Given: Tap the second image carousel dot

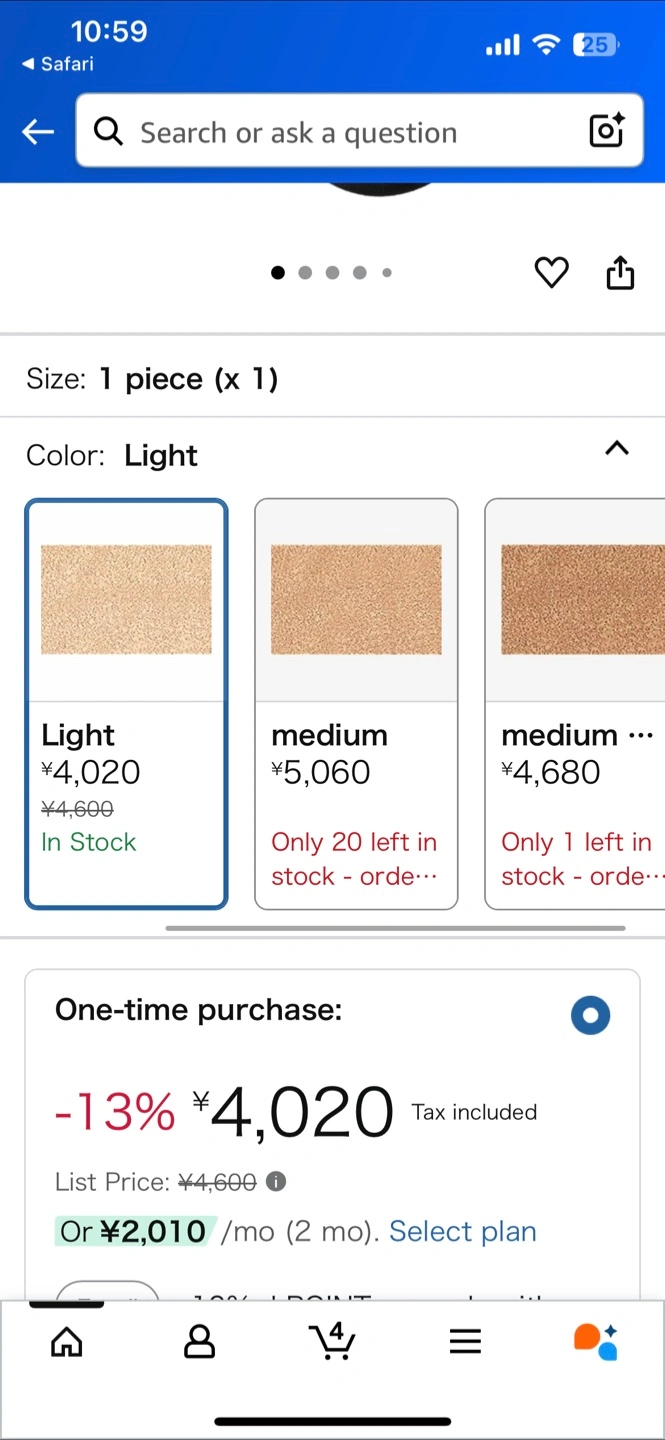Looking at the screenshot, I should tap(305, 272).
